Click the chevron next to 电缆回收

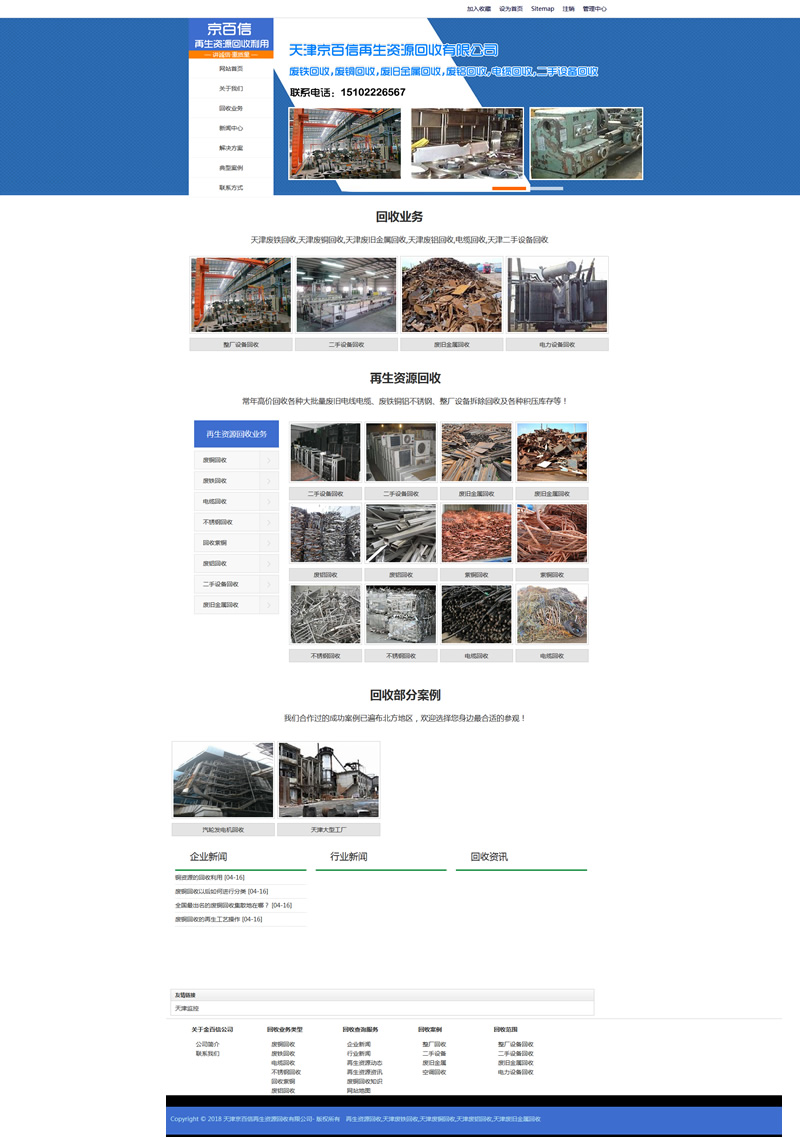[x=269, y=501]
